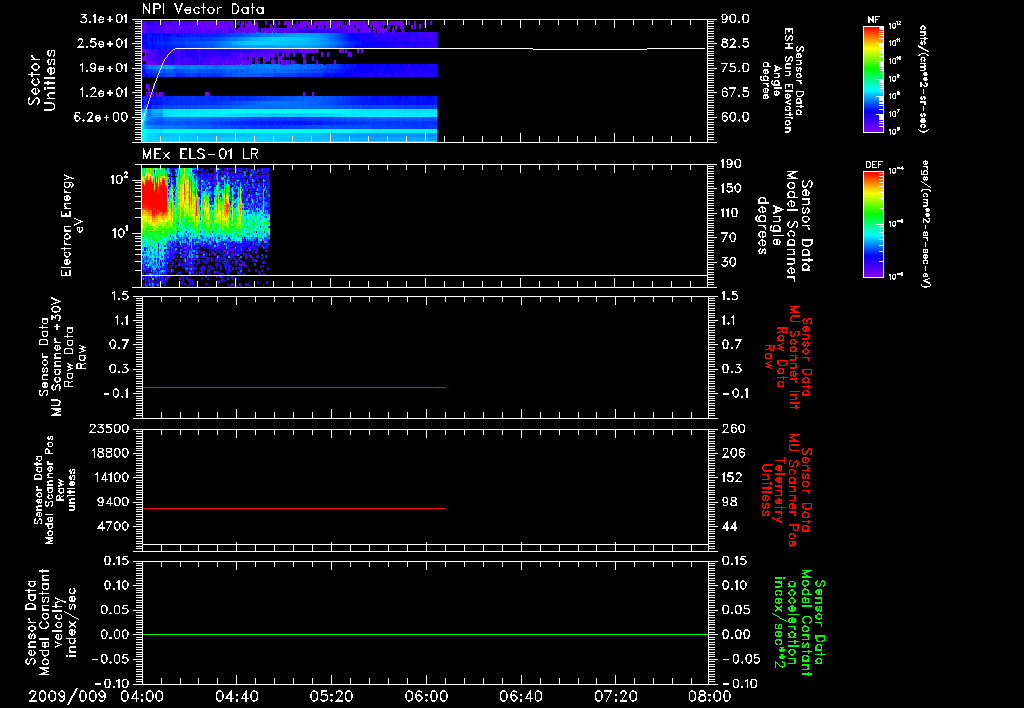Click the 75.0 sun elevation tick label
Image resolution: width=1024 pixels, height=708 pixels.
[735, 68]
